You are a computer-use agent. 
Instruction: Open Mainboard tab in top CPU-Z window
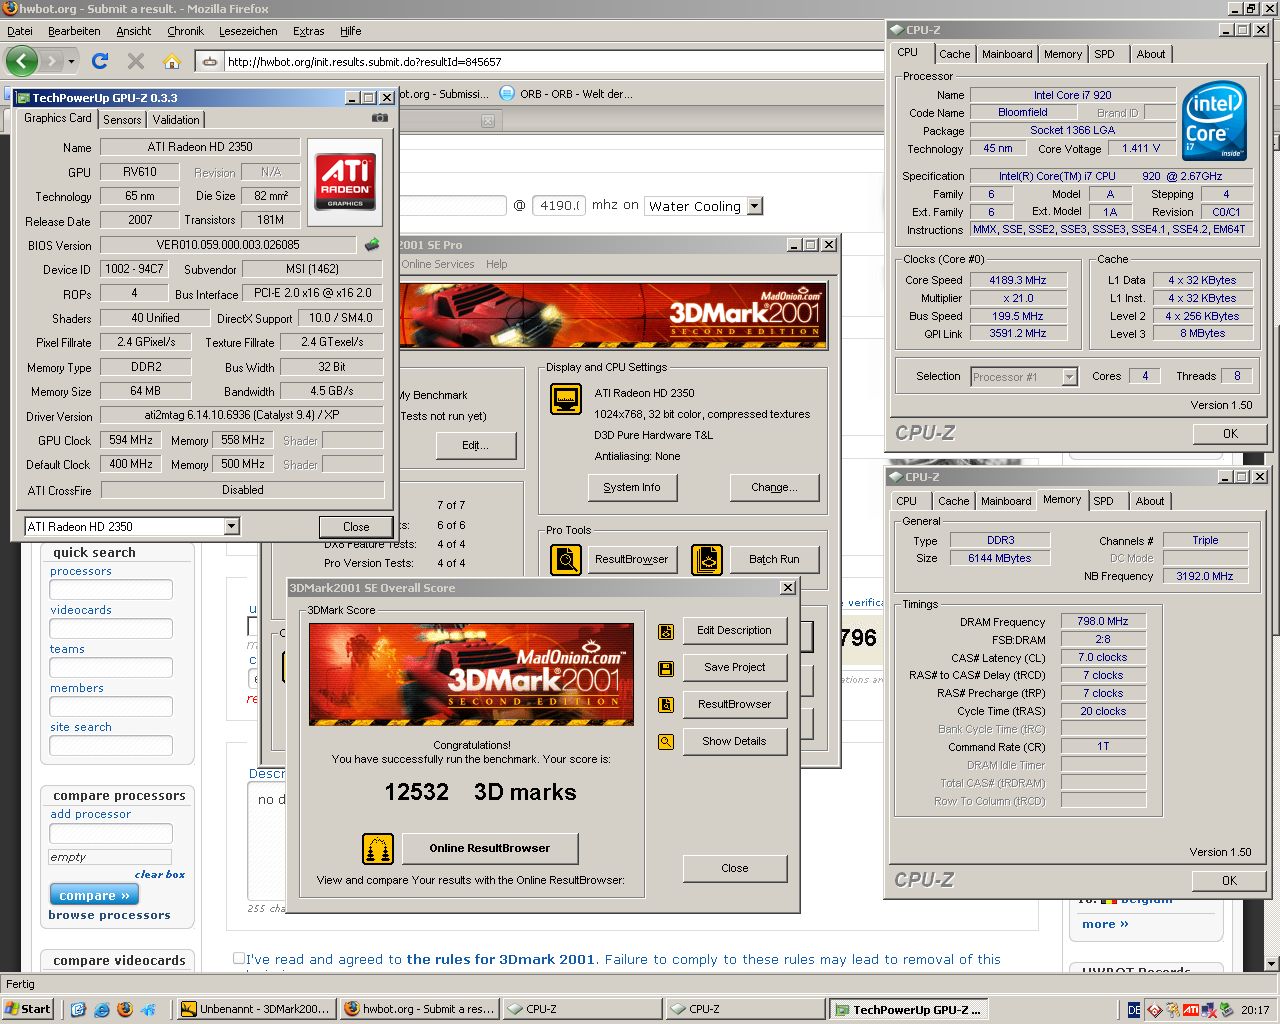tap(1007, 54)
